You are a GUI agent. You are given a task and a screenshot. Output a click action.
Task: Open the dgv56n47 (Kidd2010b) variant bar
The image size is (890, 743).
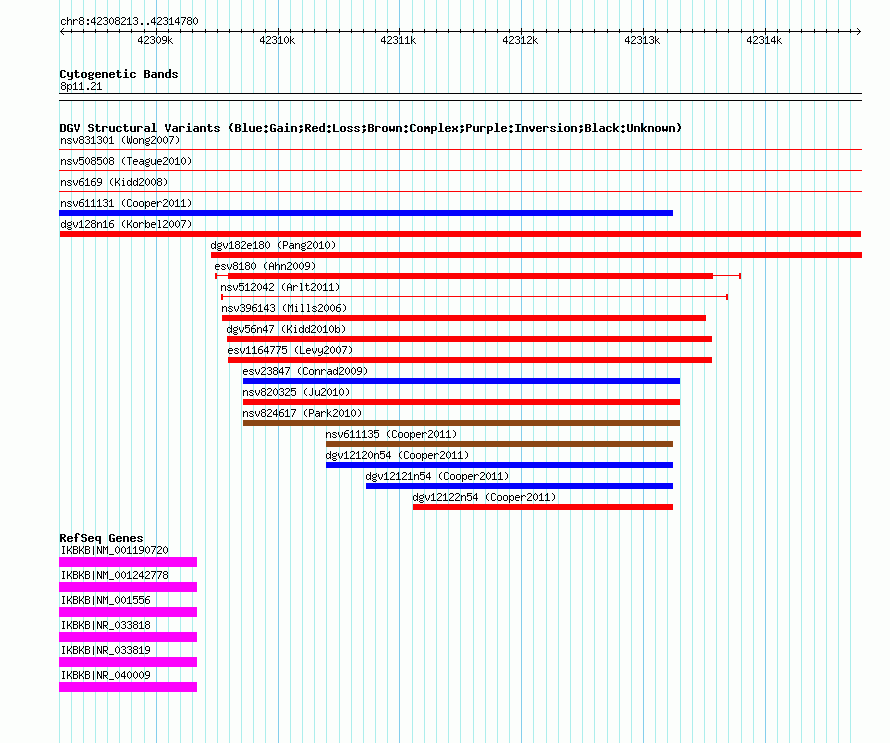click(x=469, y=339)
